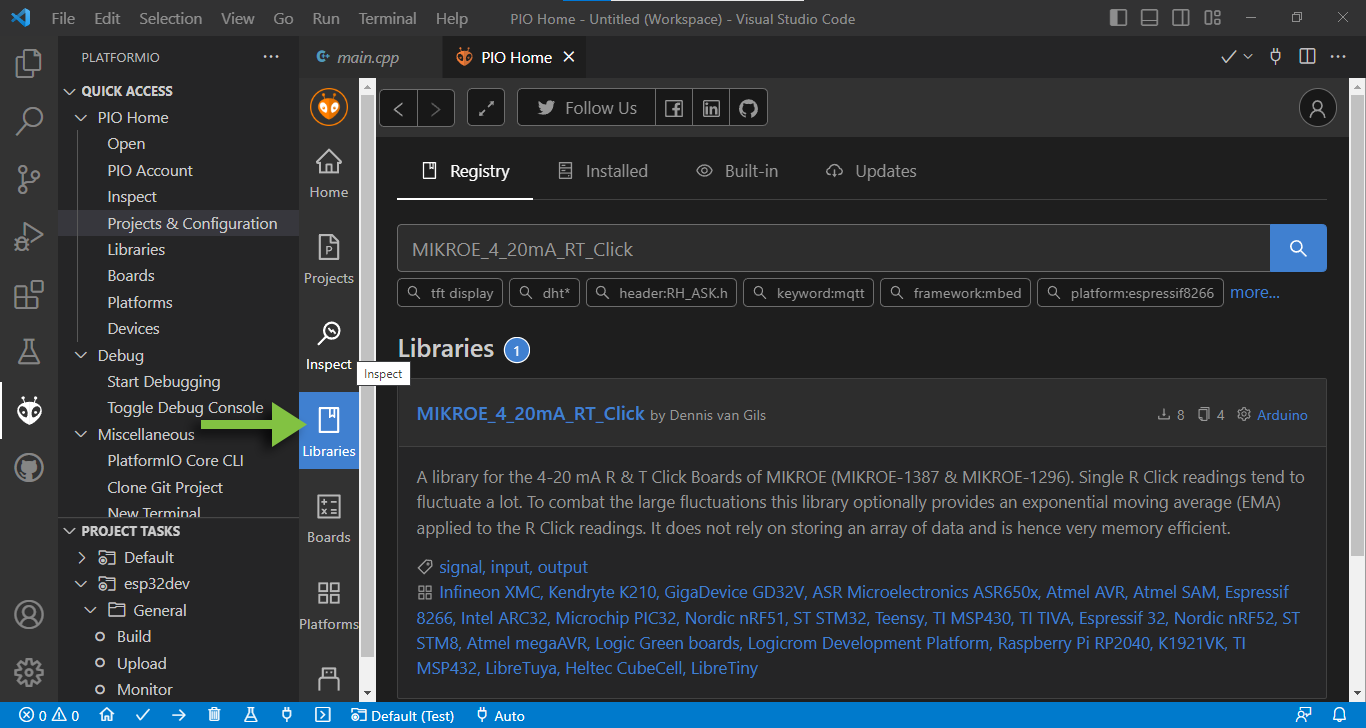
Task: Open Inspect in PIO Home sidebar
Action: click(x=328, y=345)
